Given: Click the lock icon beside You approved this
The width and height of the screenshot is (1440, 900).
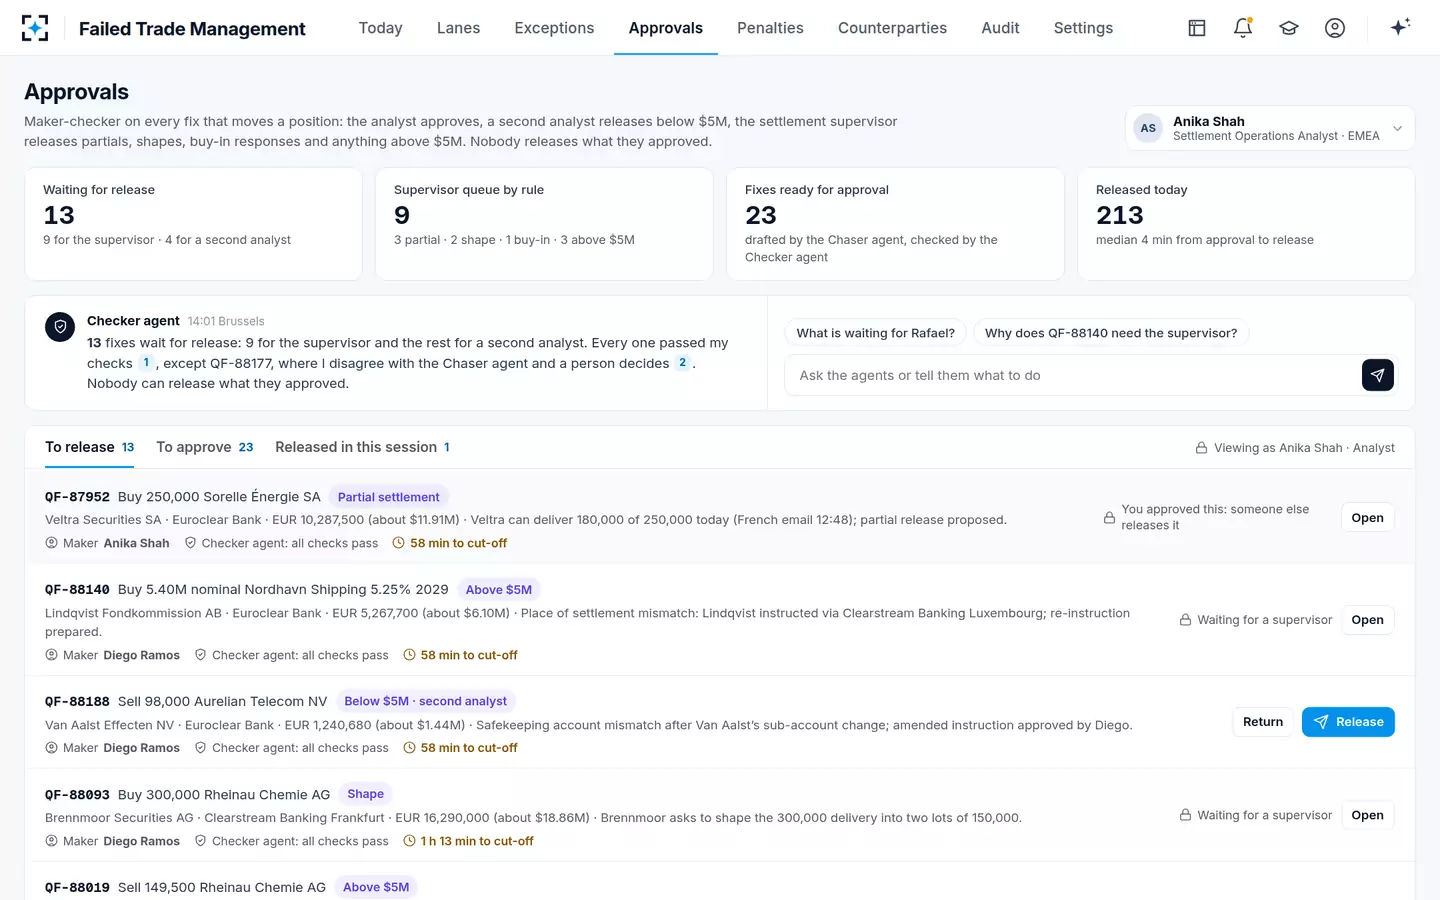Looking at the screenshot, I should coord(1109,518).
